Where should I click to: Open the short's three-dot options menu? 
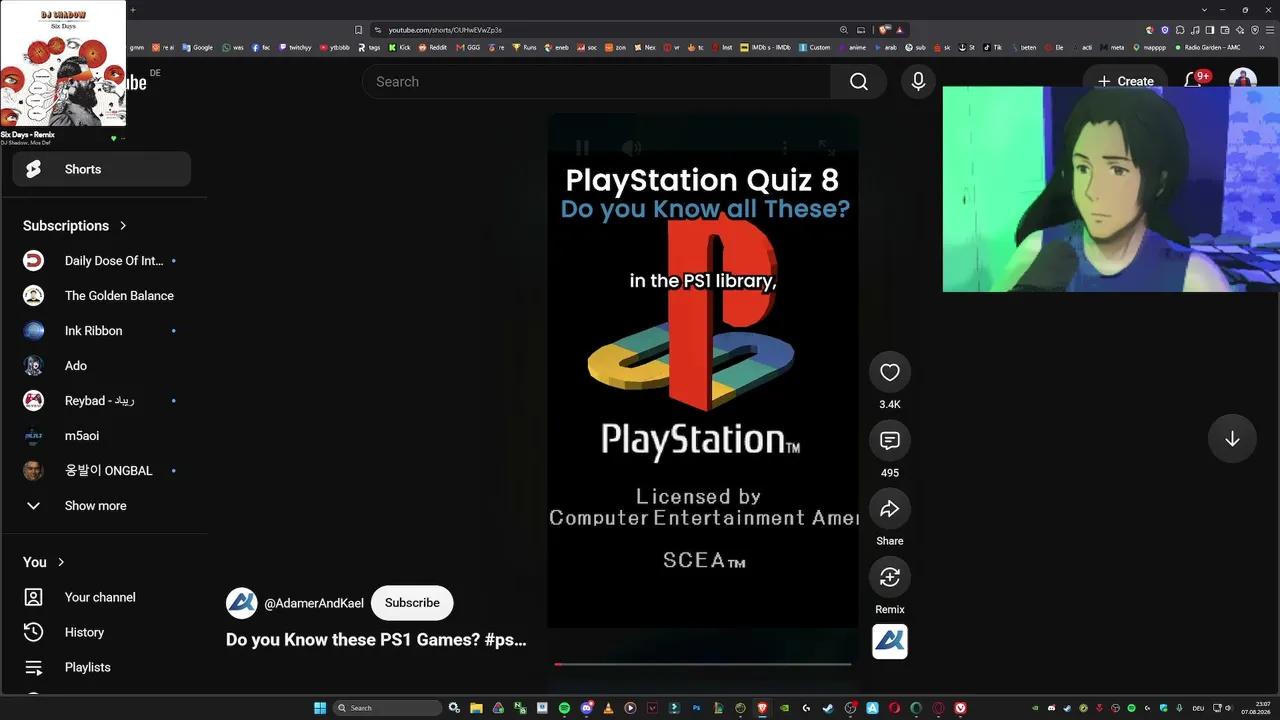pos(784,148)
